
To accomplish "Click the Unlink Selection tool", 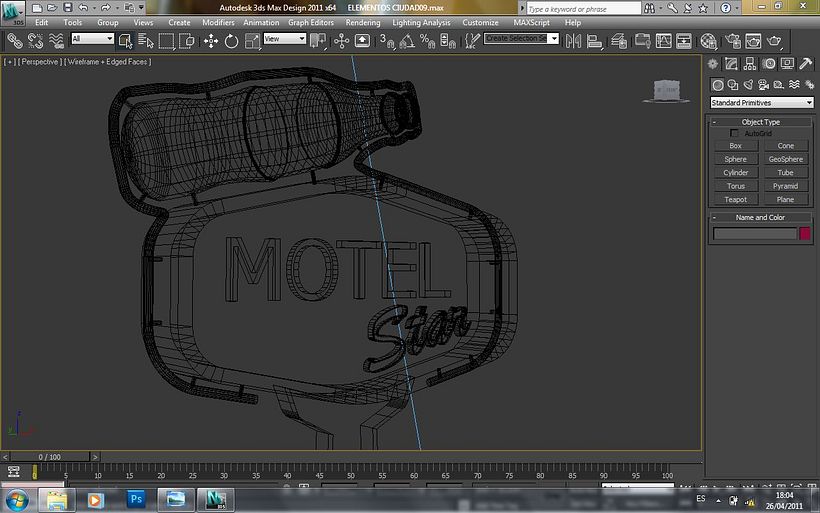I will point(35,41).
